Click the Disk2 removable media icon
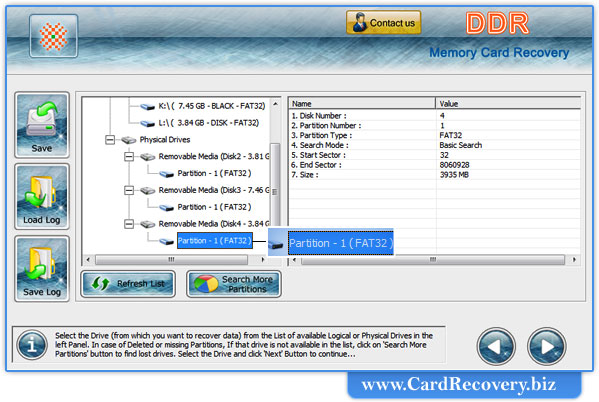 coord(147,157)
